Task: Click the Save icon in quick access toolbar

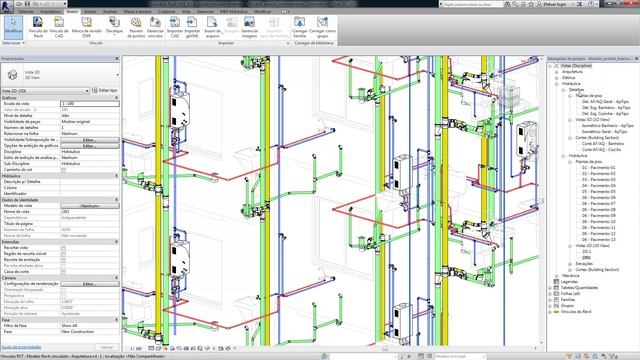Action: tap(27, 4)
